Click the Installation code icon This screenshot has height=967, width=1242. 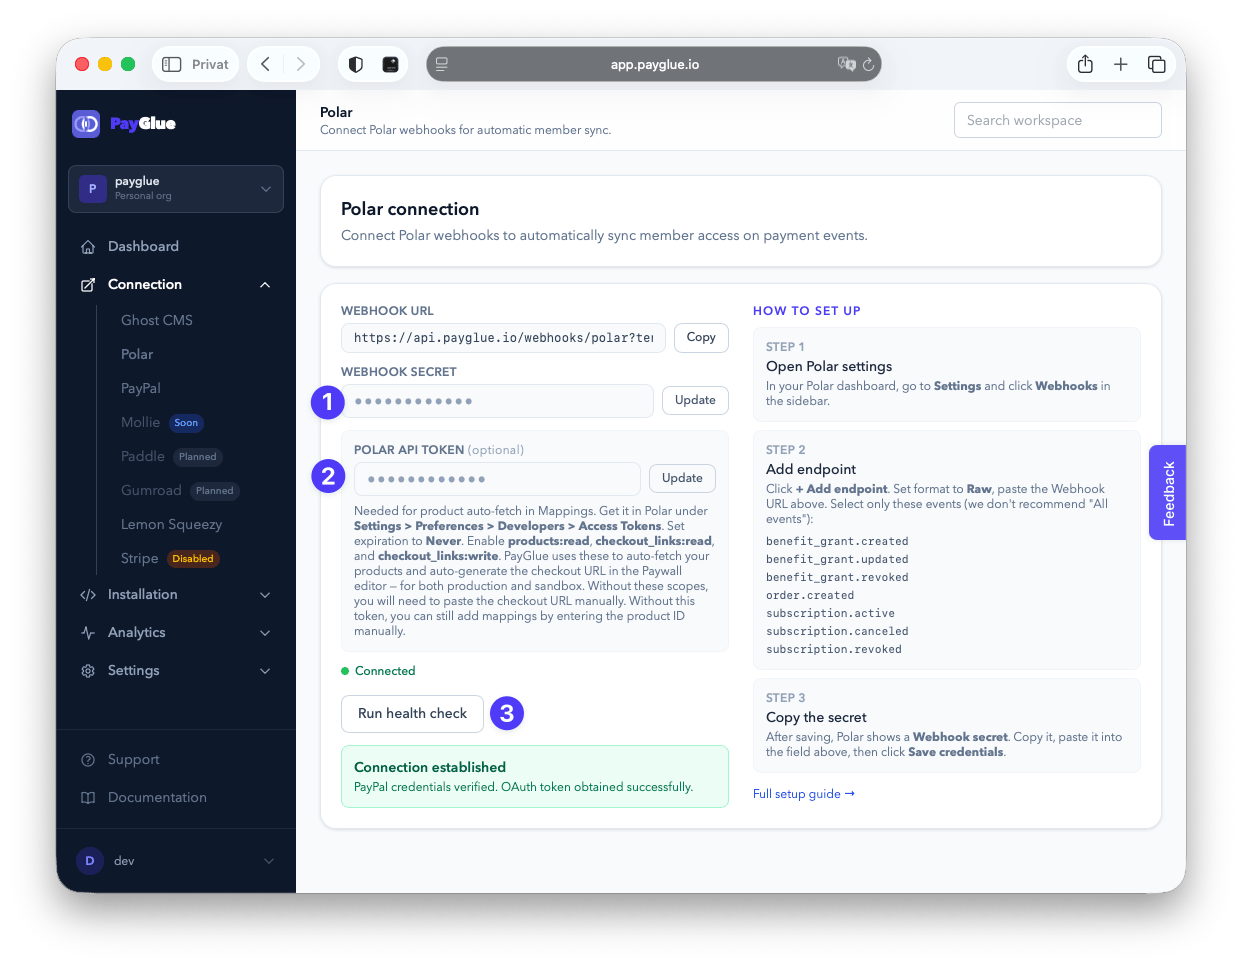click(88, 595)
